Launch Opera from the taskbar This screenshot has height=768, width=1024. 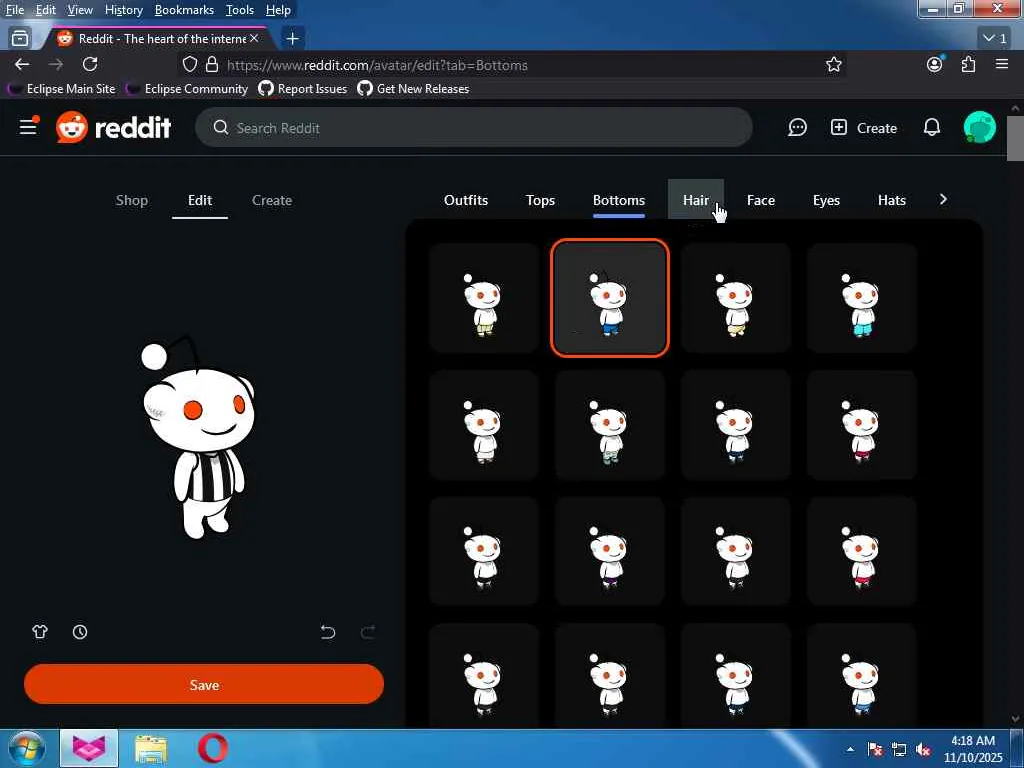212,748
